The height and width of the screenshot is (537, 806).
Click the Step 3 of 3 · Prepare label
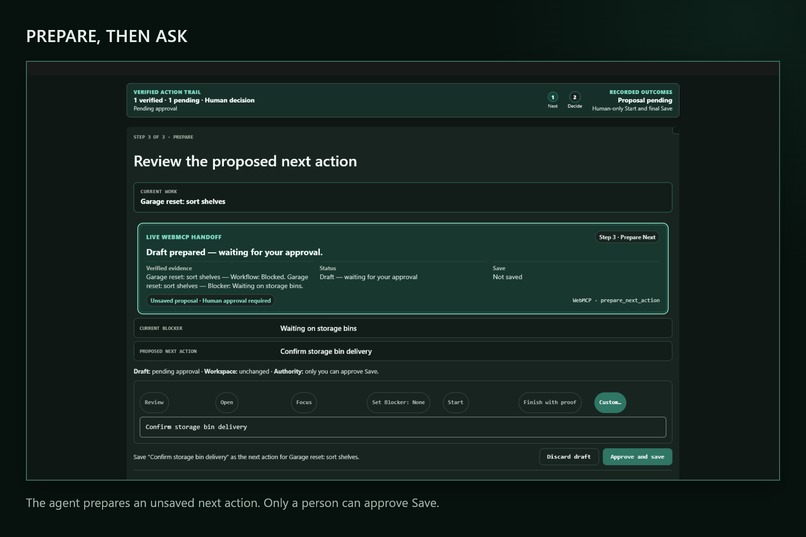(x=163, y=137)
